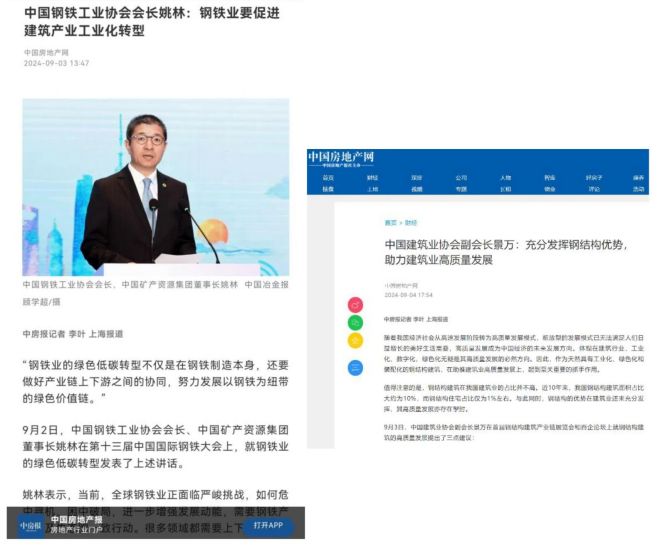
Task: Click 财经 in the breadcrumb trail
Action: 410,222
